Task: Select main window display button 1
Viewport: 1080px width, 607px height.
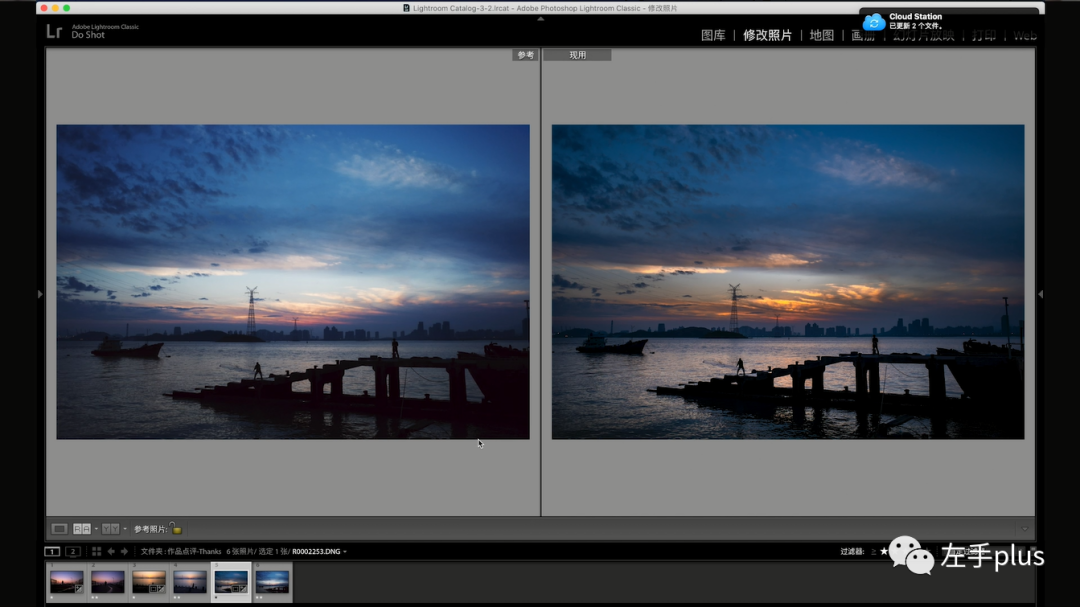Action: tap(52, 551)
